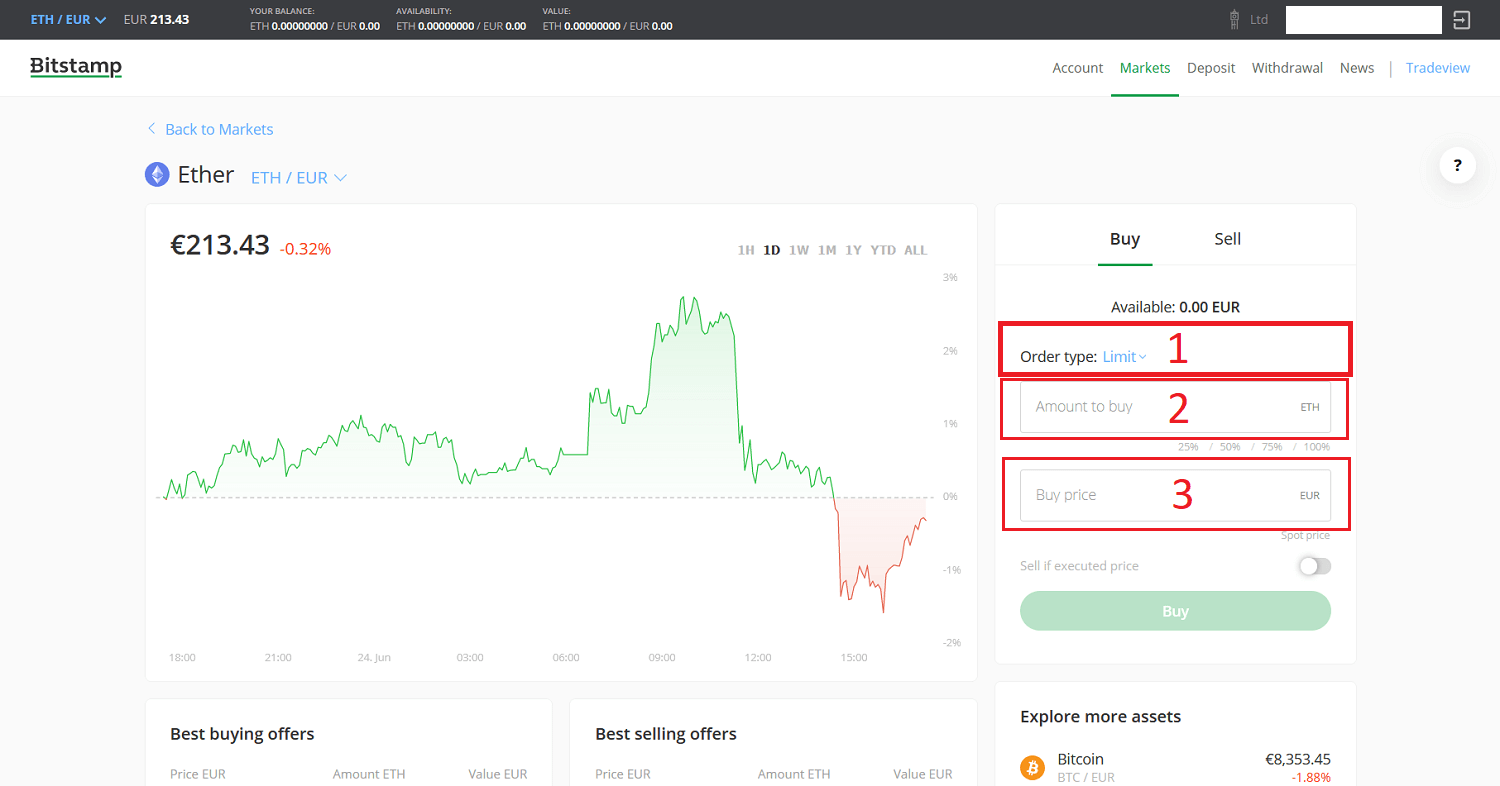The image size is (1500, 786).
Task: Open the Order type Limit dropdown
Action: [1125, 357]
